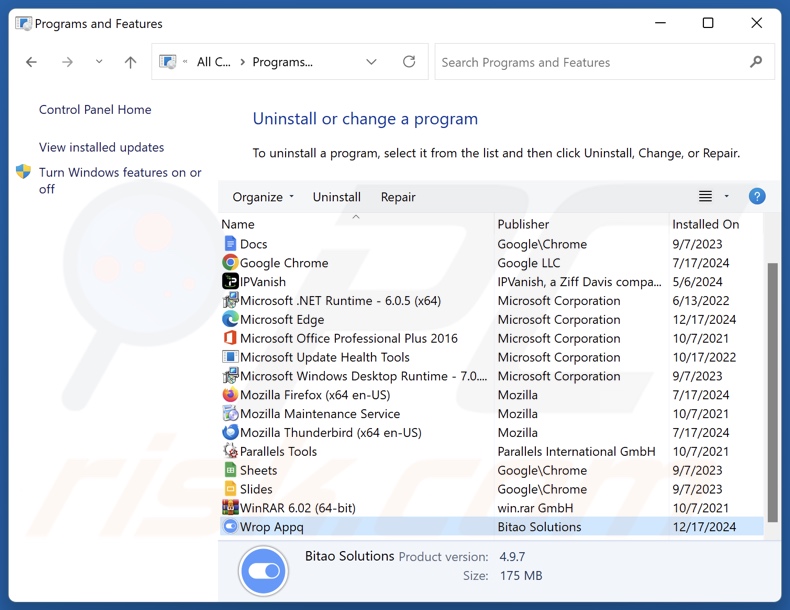Go forward with the forward arrow

(67, 62)
